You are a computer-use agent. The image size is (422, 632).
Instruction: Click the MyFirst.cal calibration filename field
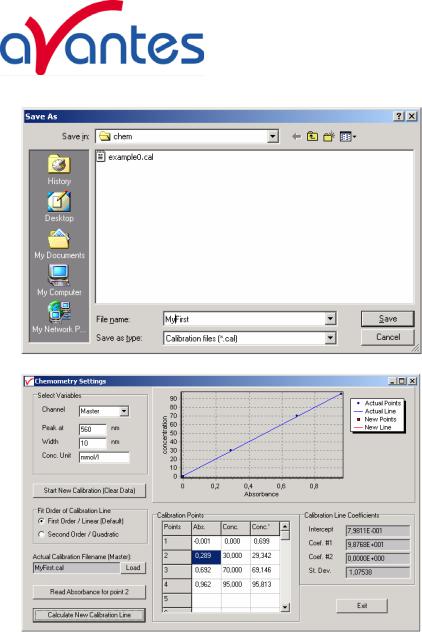pyautogui.click(x=77, y=568)
